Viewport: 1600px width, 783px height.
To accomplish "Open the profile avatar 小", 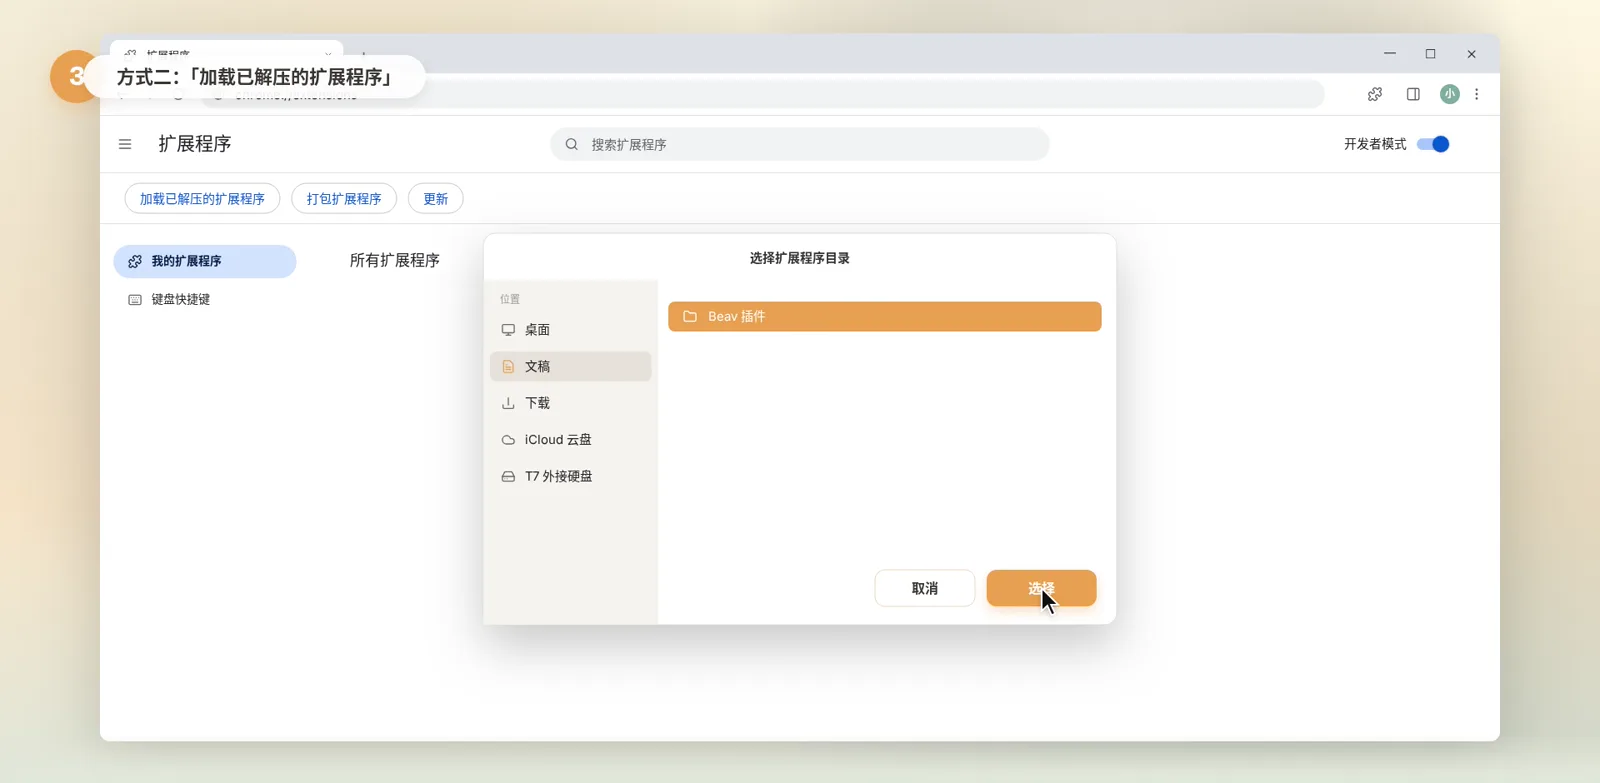I will point(1450,94).
